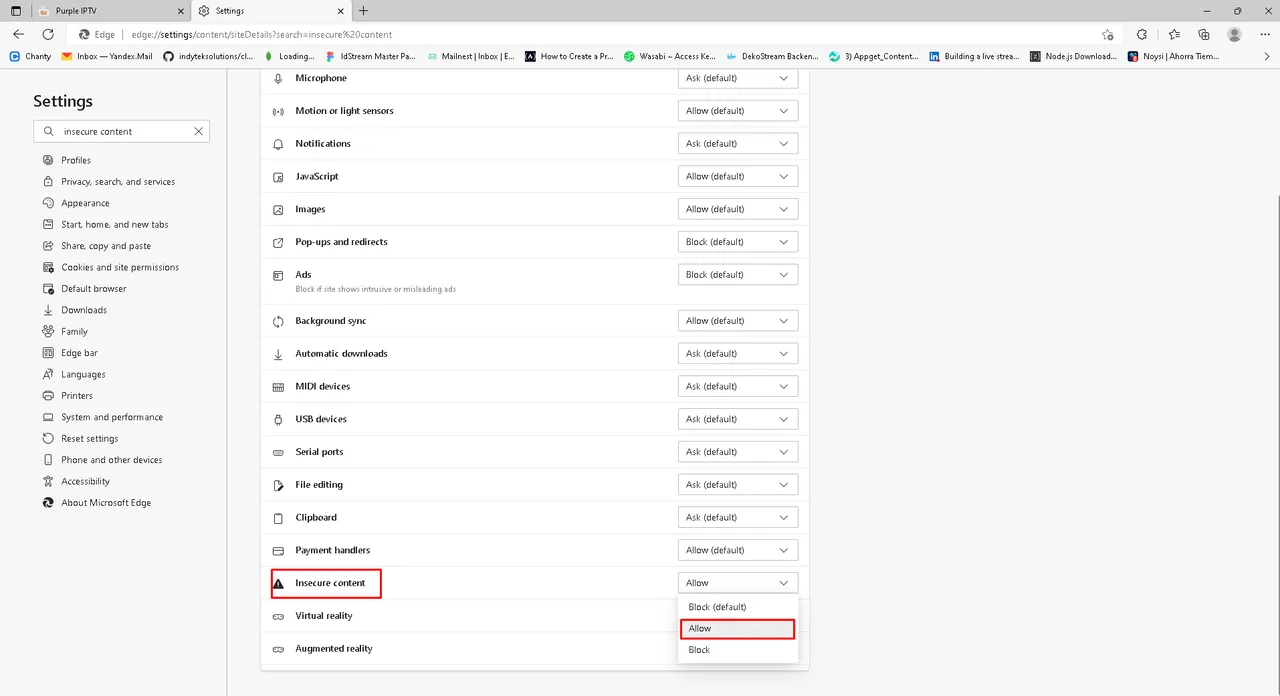Click the MIDI devices keyboard icon

278,386
